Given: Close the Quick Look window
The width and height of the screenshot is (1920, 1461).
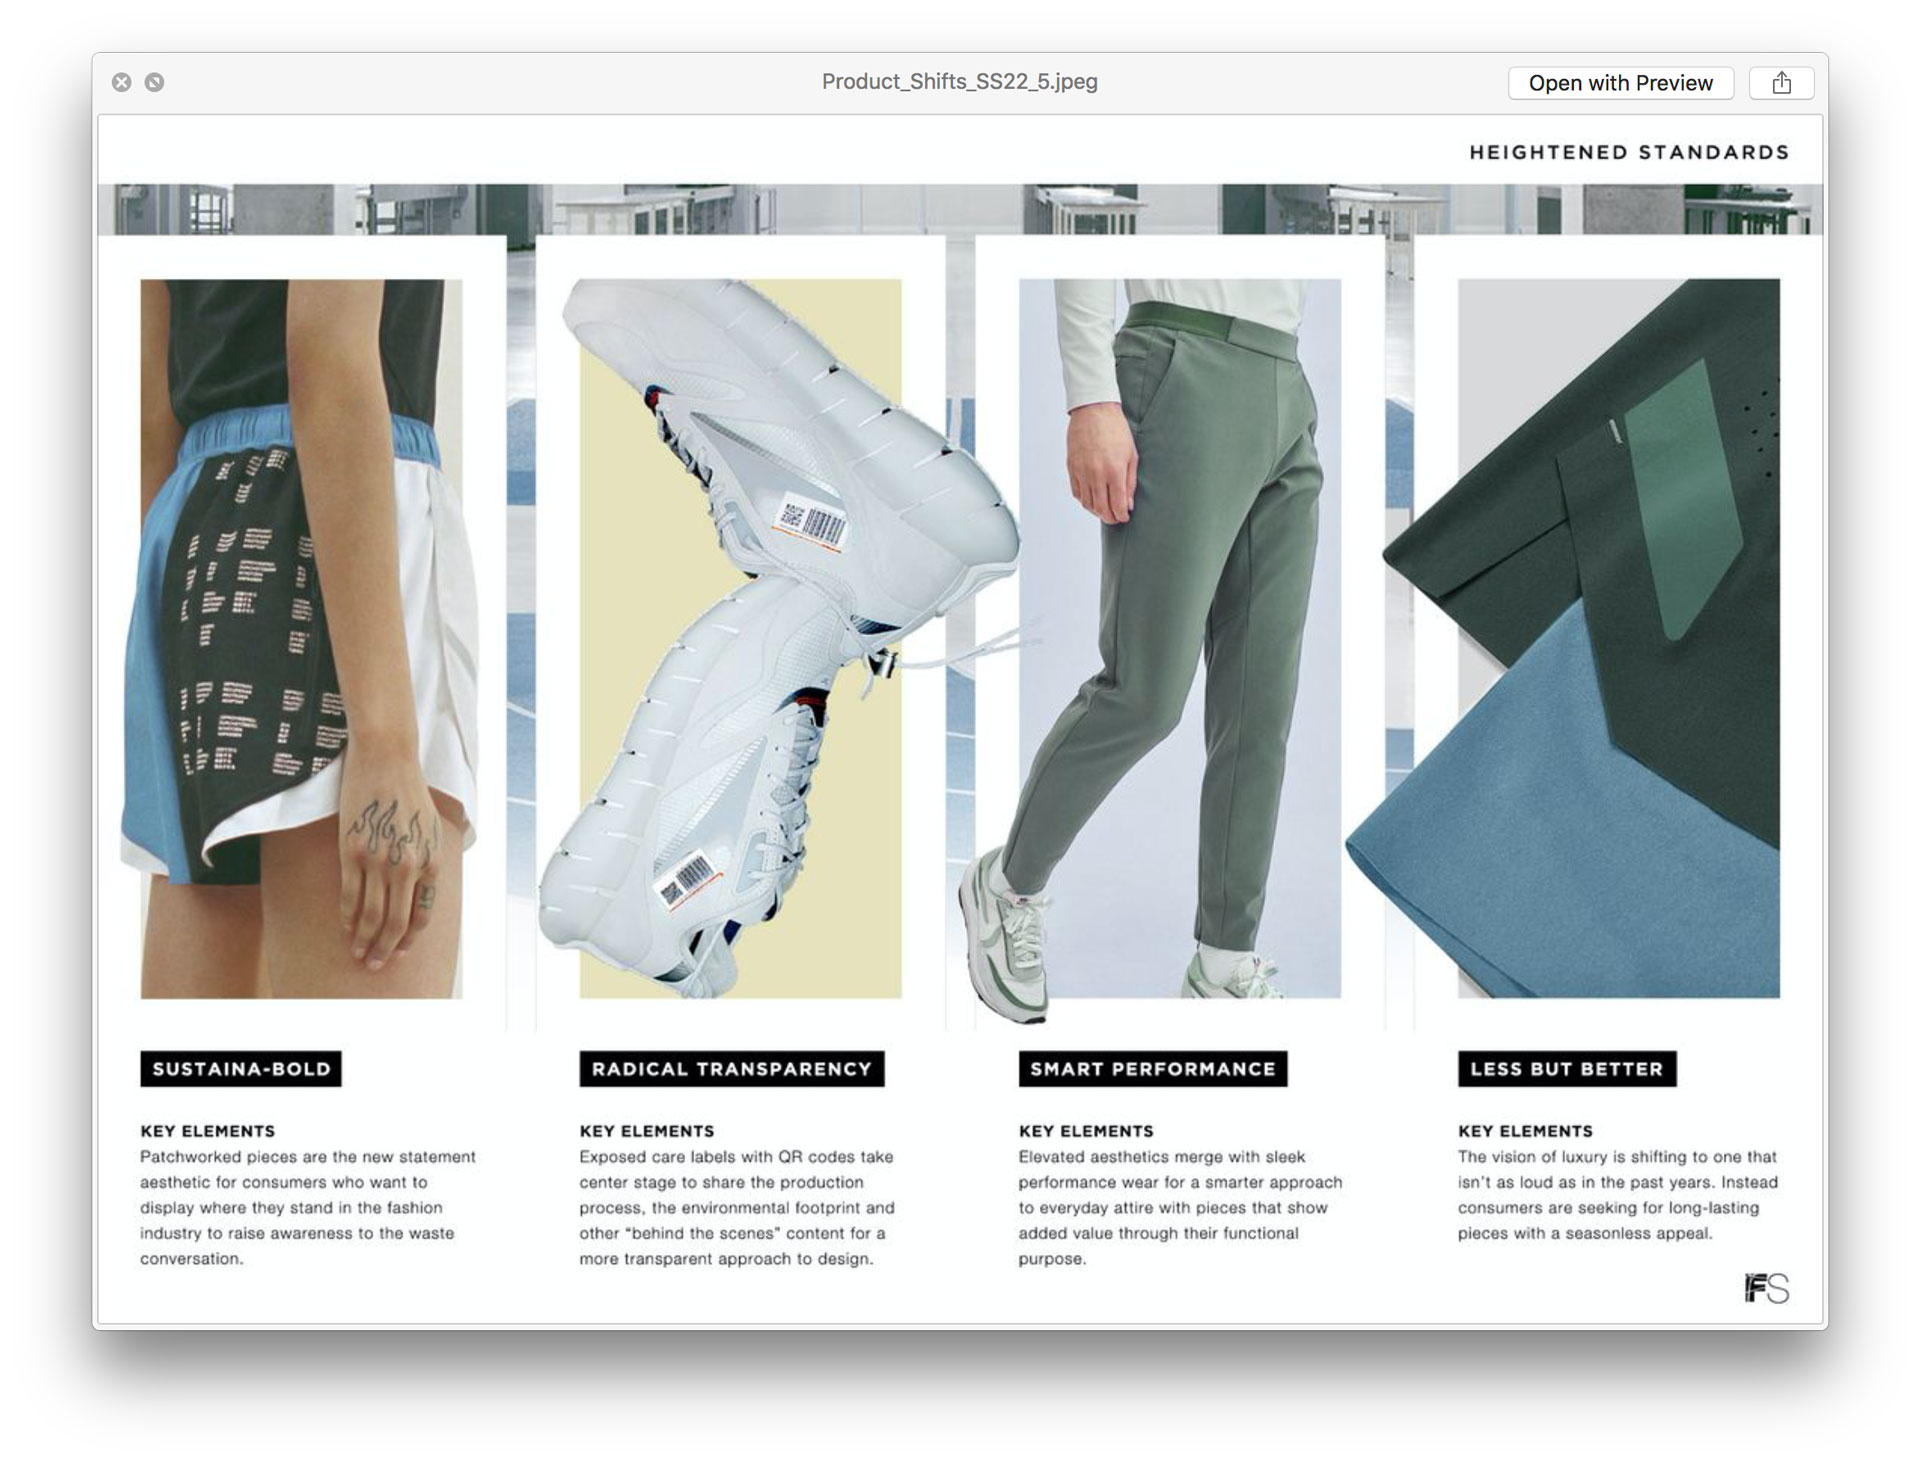Looking at the screenshot, I should (122, 82).
